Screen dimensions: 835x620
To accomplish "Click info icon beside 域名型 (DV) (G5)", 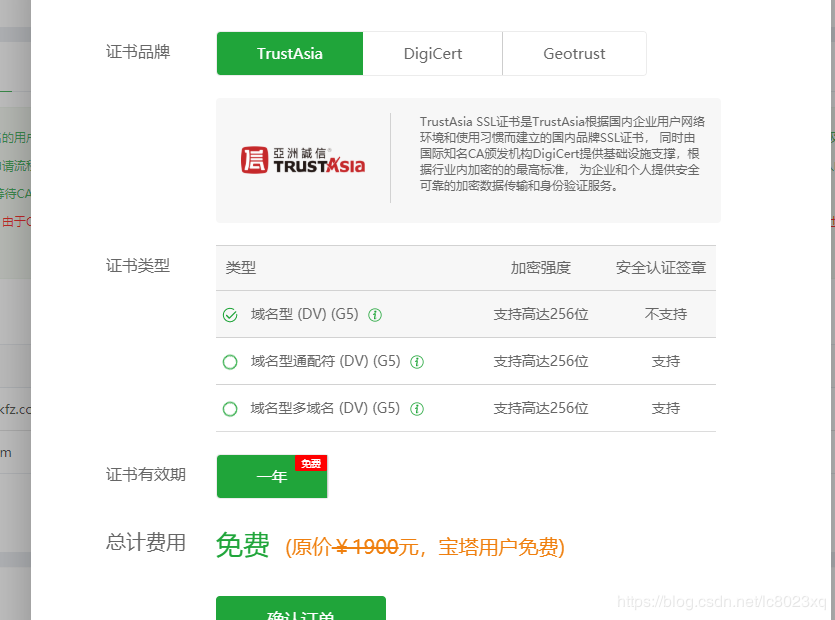I will coord(375,315).
